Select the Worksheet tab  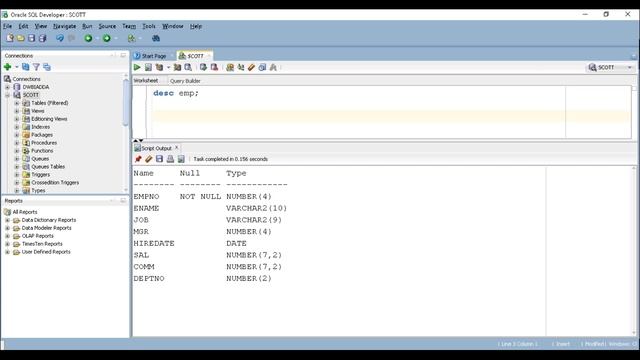(146, 81)
